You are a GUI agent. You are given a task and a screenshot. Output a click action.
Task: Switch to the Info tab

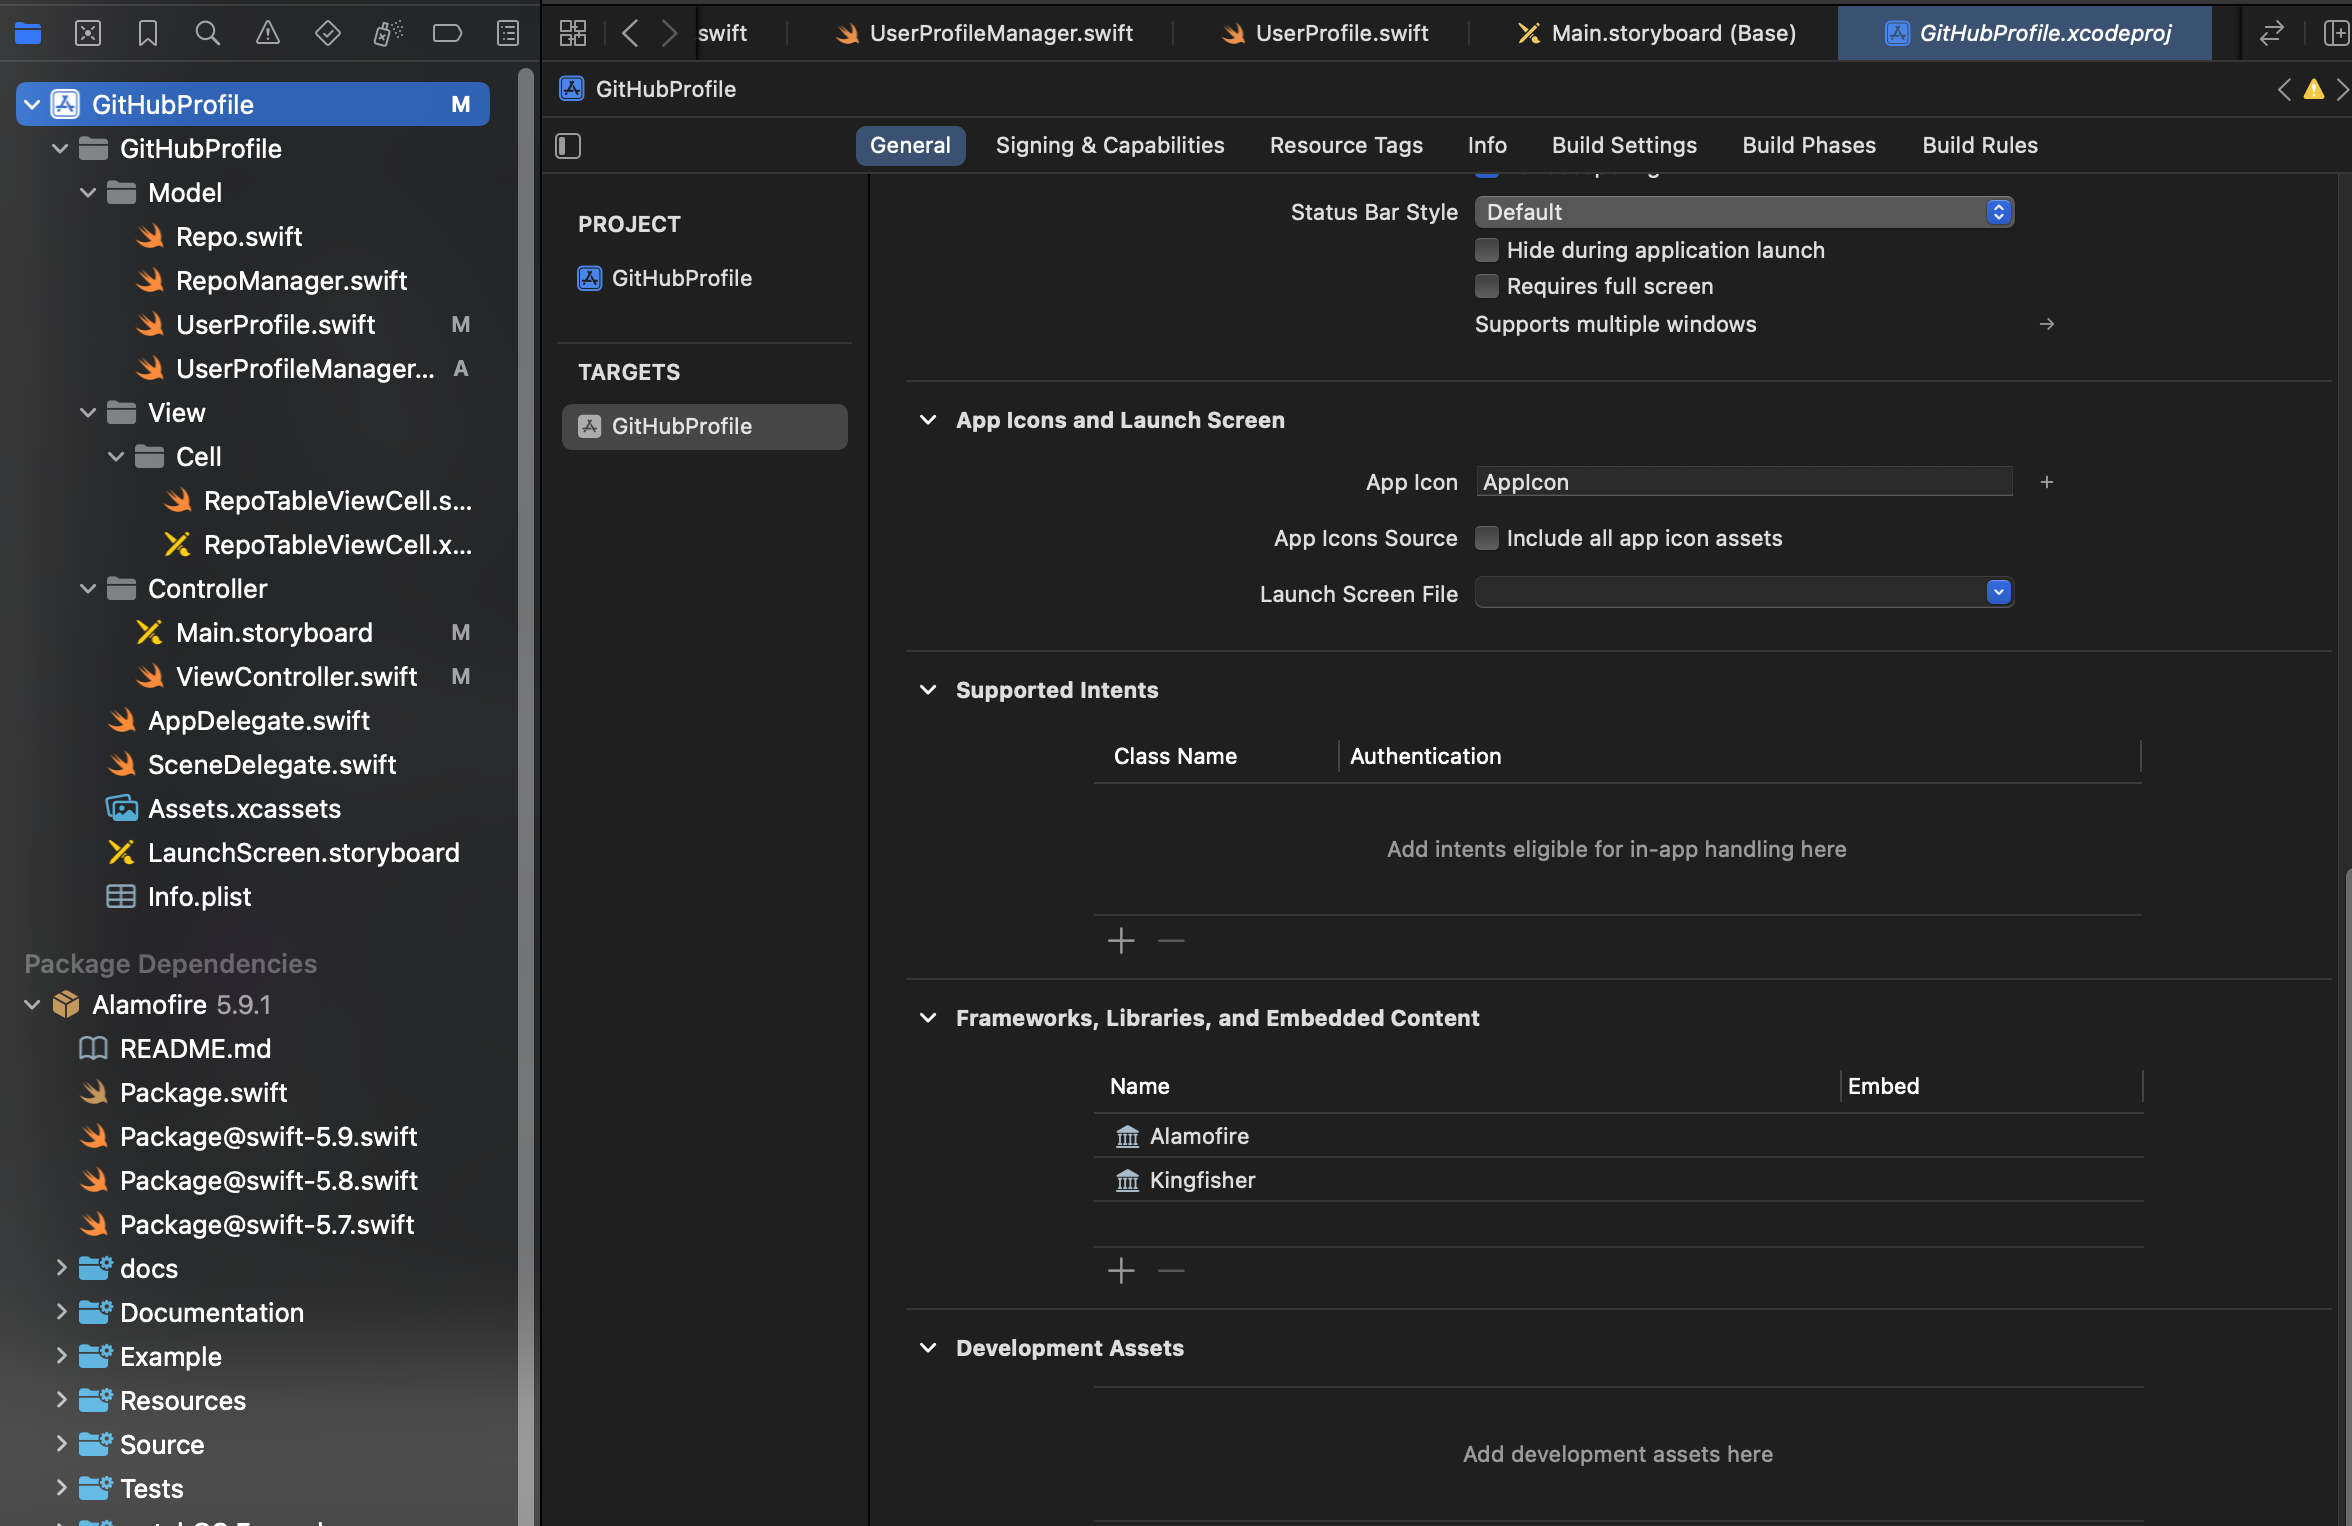pyautogui.click(x=1487, y=145)
